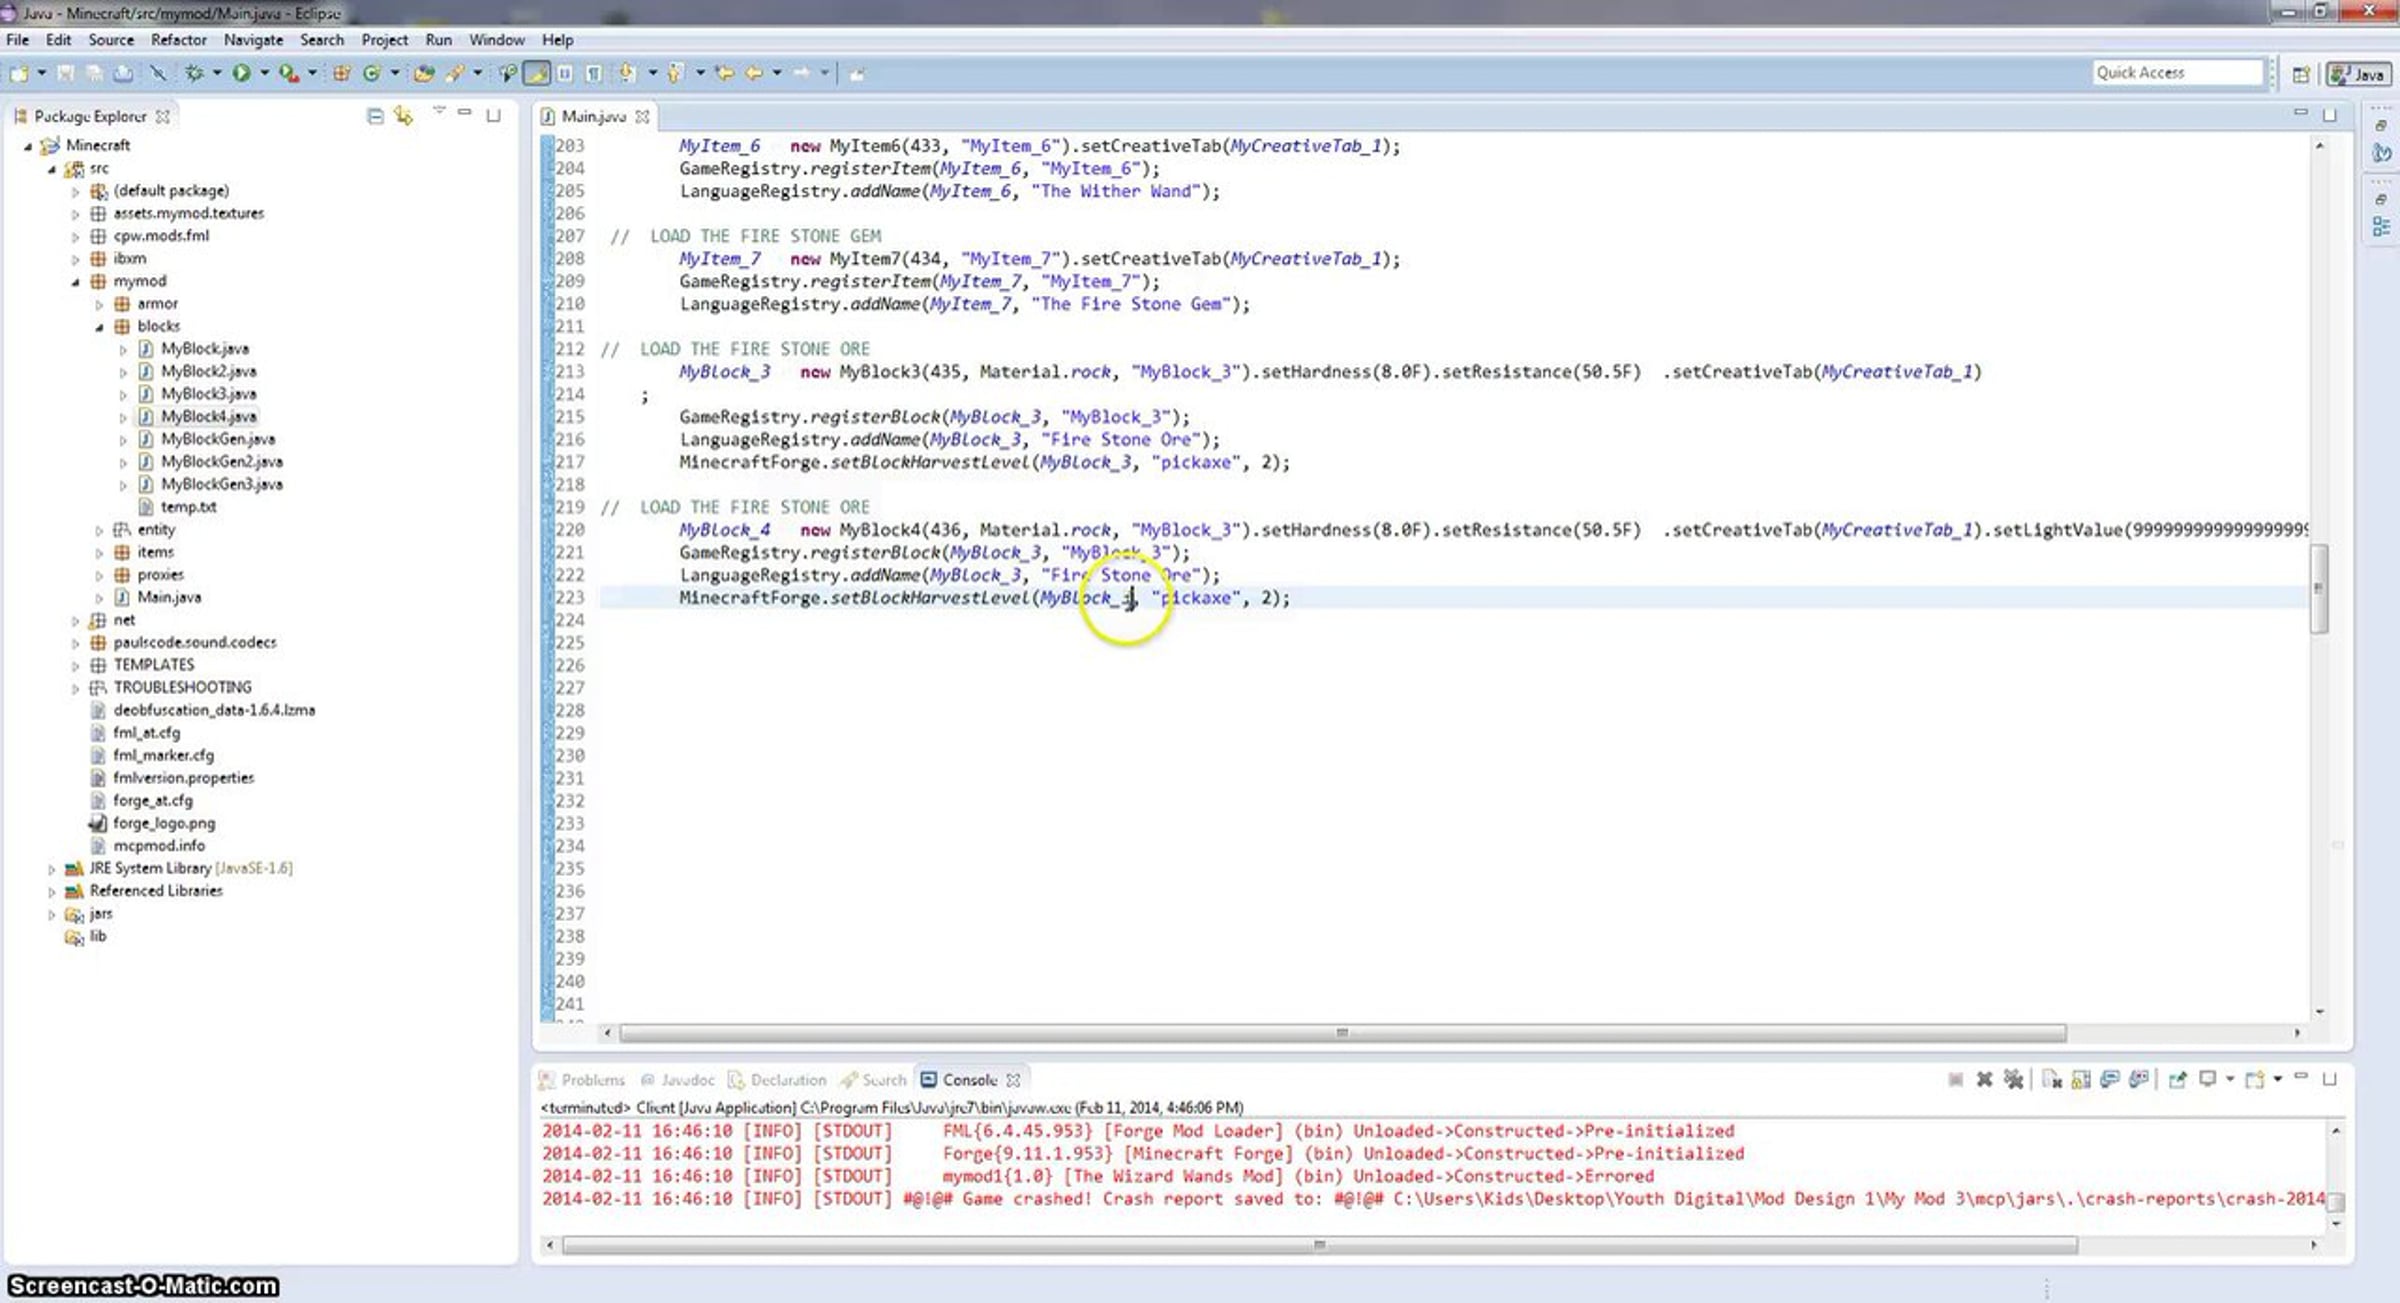Click the Quick Access search field
Viewport: 2400px width, 1303px height.
2176,73
